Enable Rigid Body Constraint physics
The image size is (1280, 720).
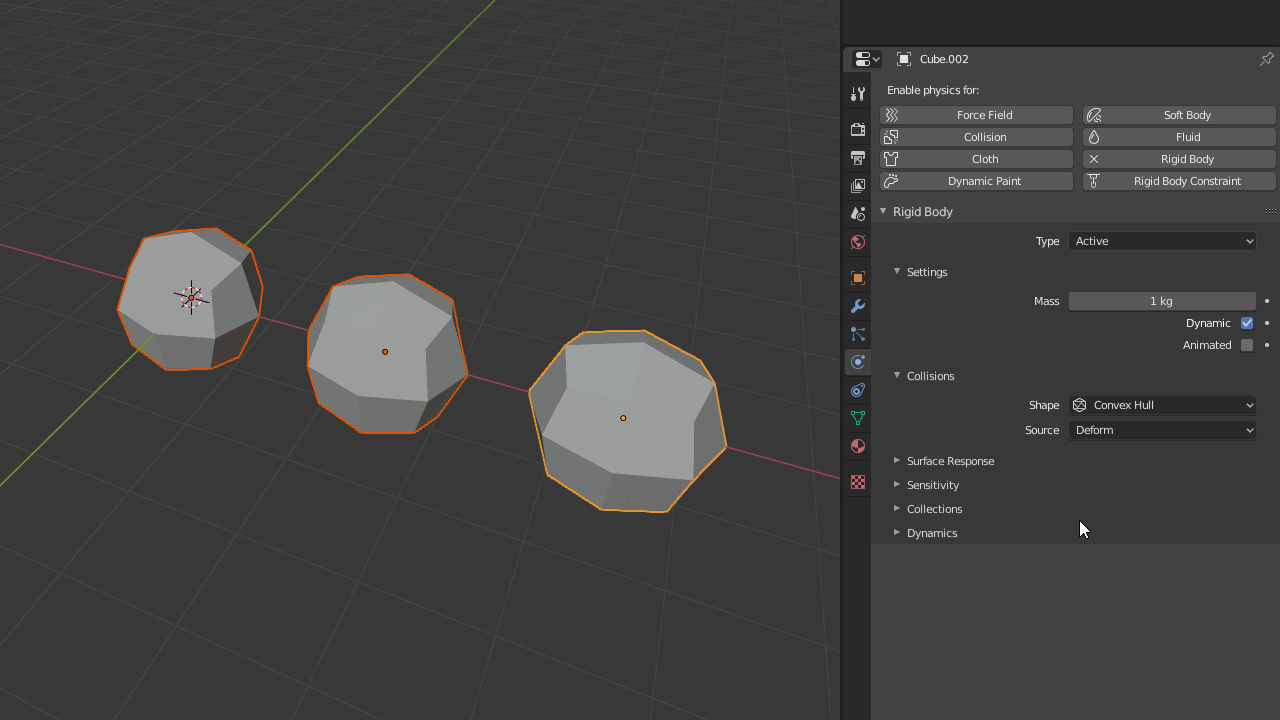[1179, 181]
